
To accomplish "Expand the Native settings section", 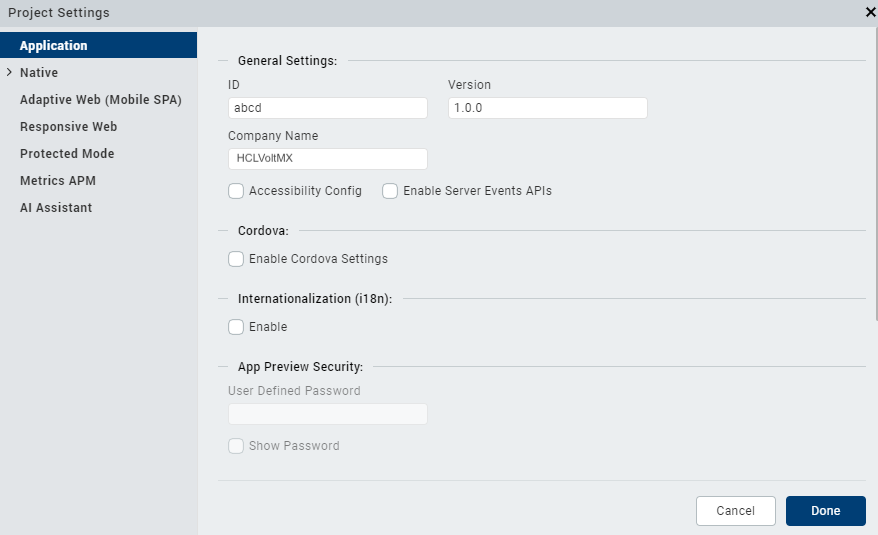I will pos(9,73).
